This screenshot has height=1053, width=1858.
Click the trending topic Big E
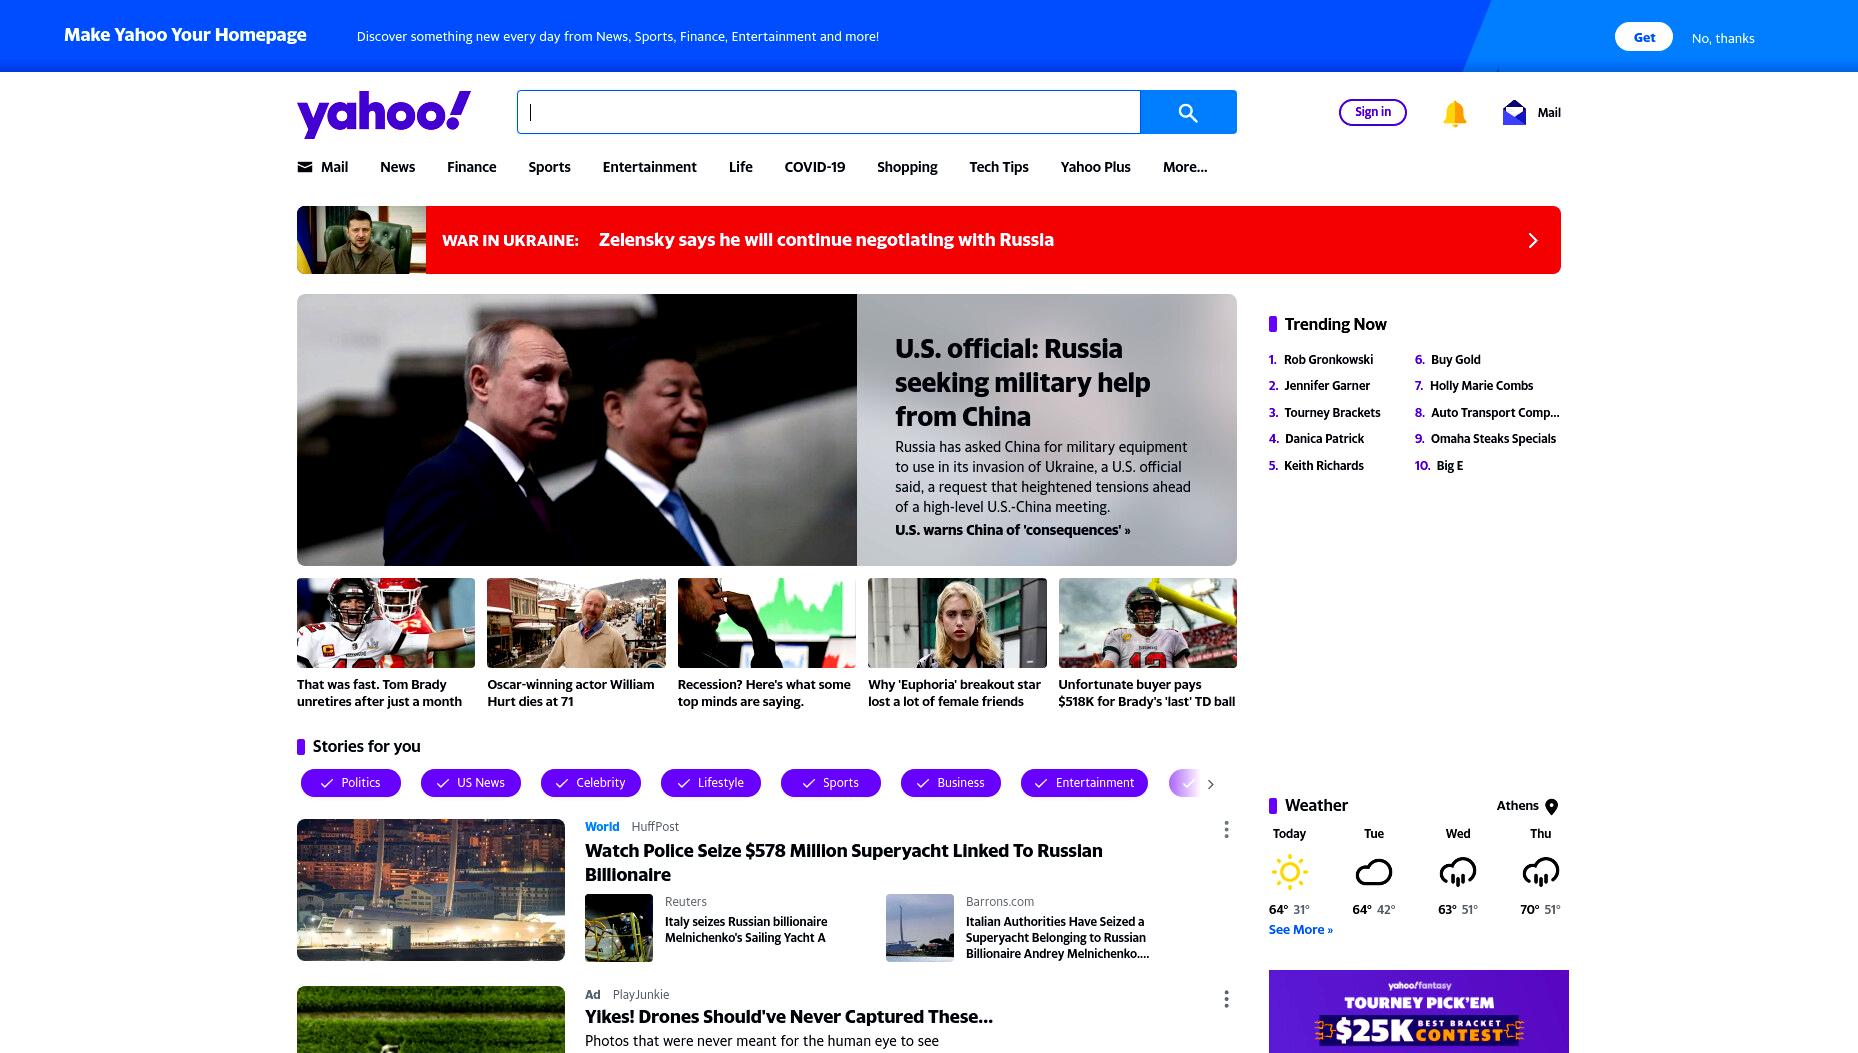pos(1449,466)
